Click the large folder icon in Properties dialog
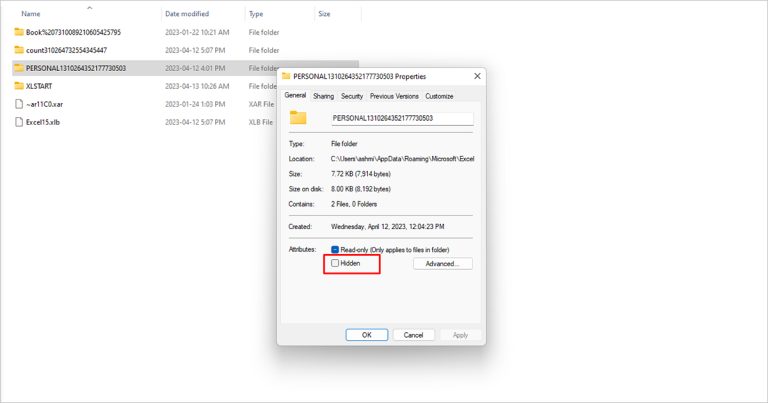This screenshot has width=768, height=403. [297, 118]
